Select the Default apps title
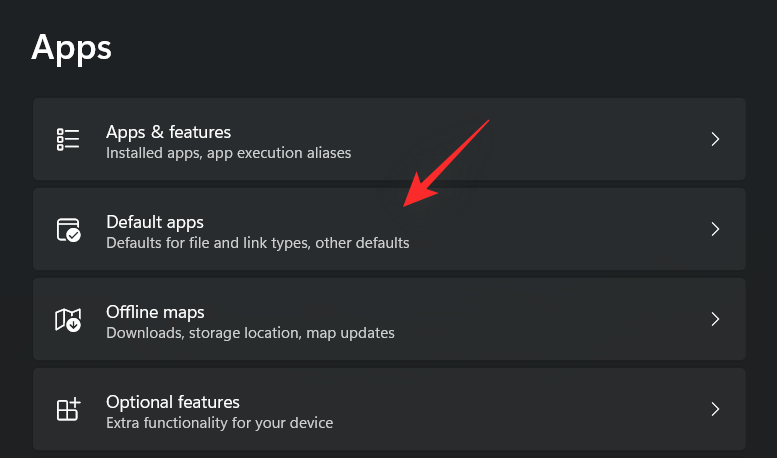Image resolution: width=777 pixels, height=458 pixels. 155,222
